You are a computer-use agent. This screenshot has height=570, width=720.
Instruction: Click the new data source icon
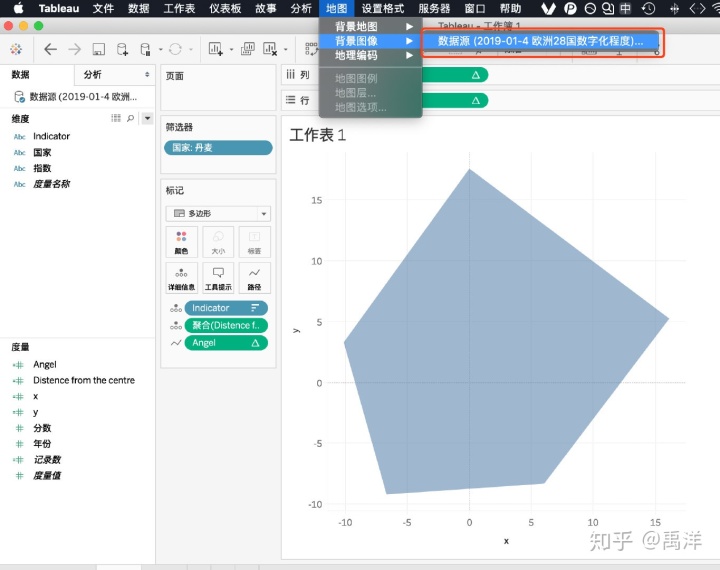[122, 49]
